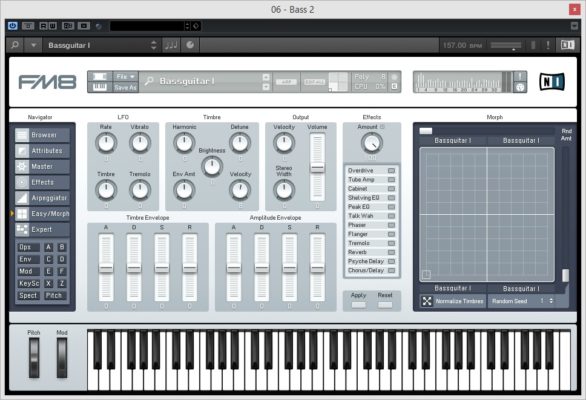Toggle the plugin power bypass button
This screenshot has width=586, height=400.
pyautogui.click(x=13, y=26)
